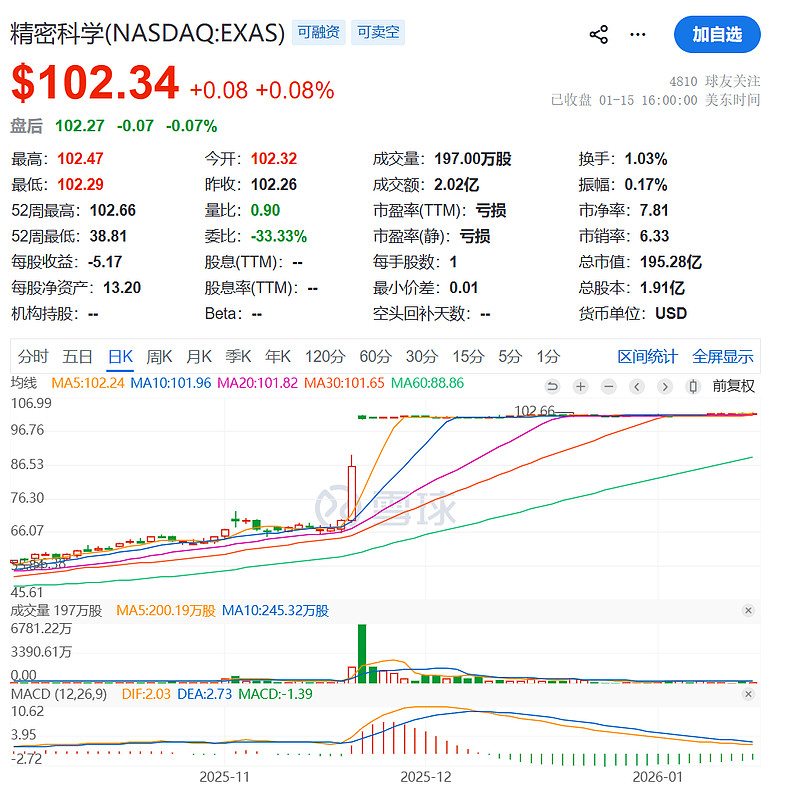Select the 月K chart tab
Viewport: 800px width, 795px height.
click(x=198, y=356)
